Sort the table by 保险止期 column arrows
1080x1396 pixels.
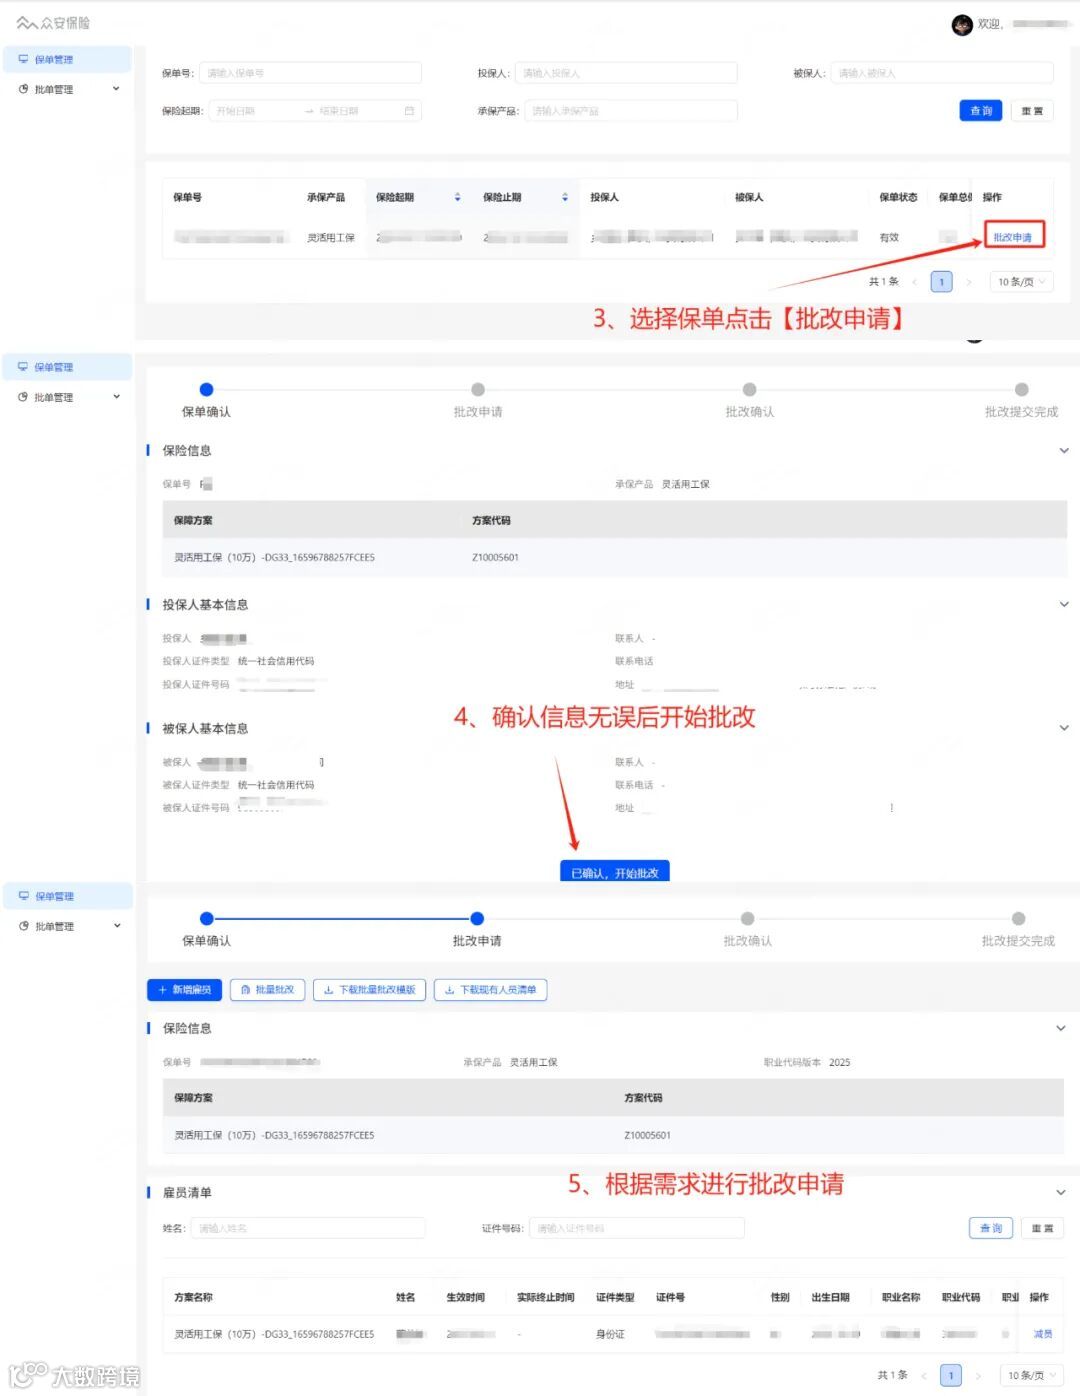point(565,197)
